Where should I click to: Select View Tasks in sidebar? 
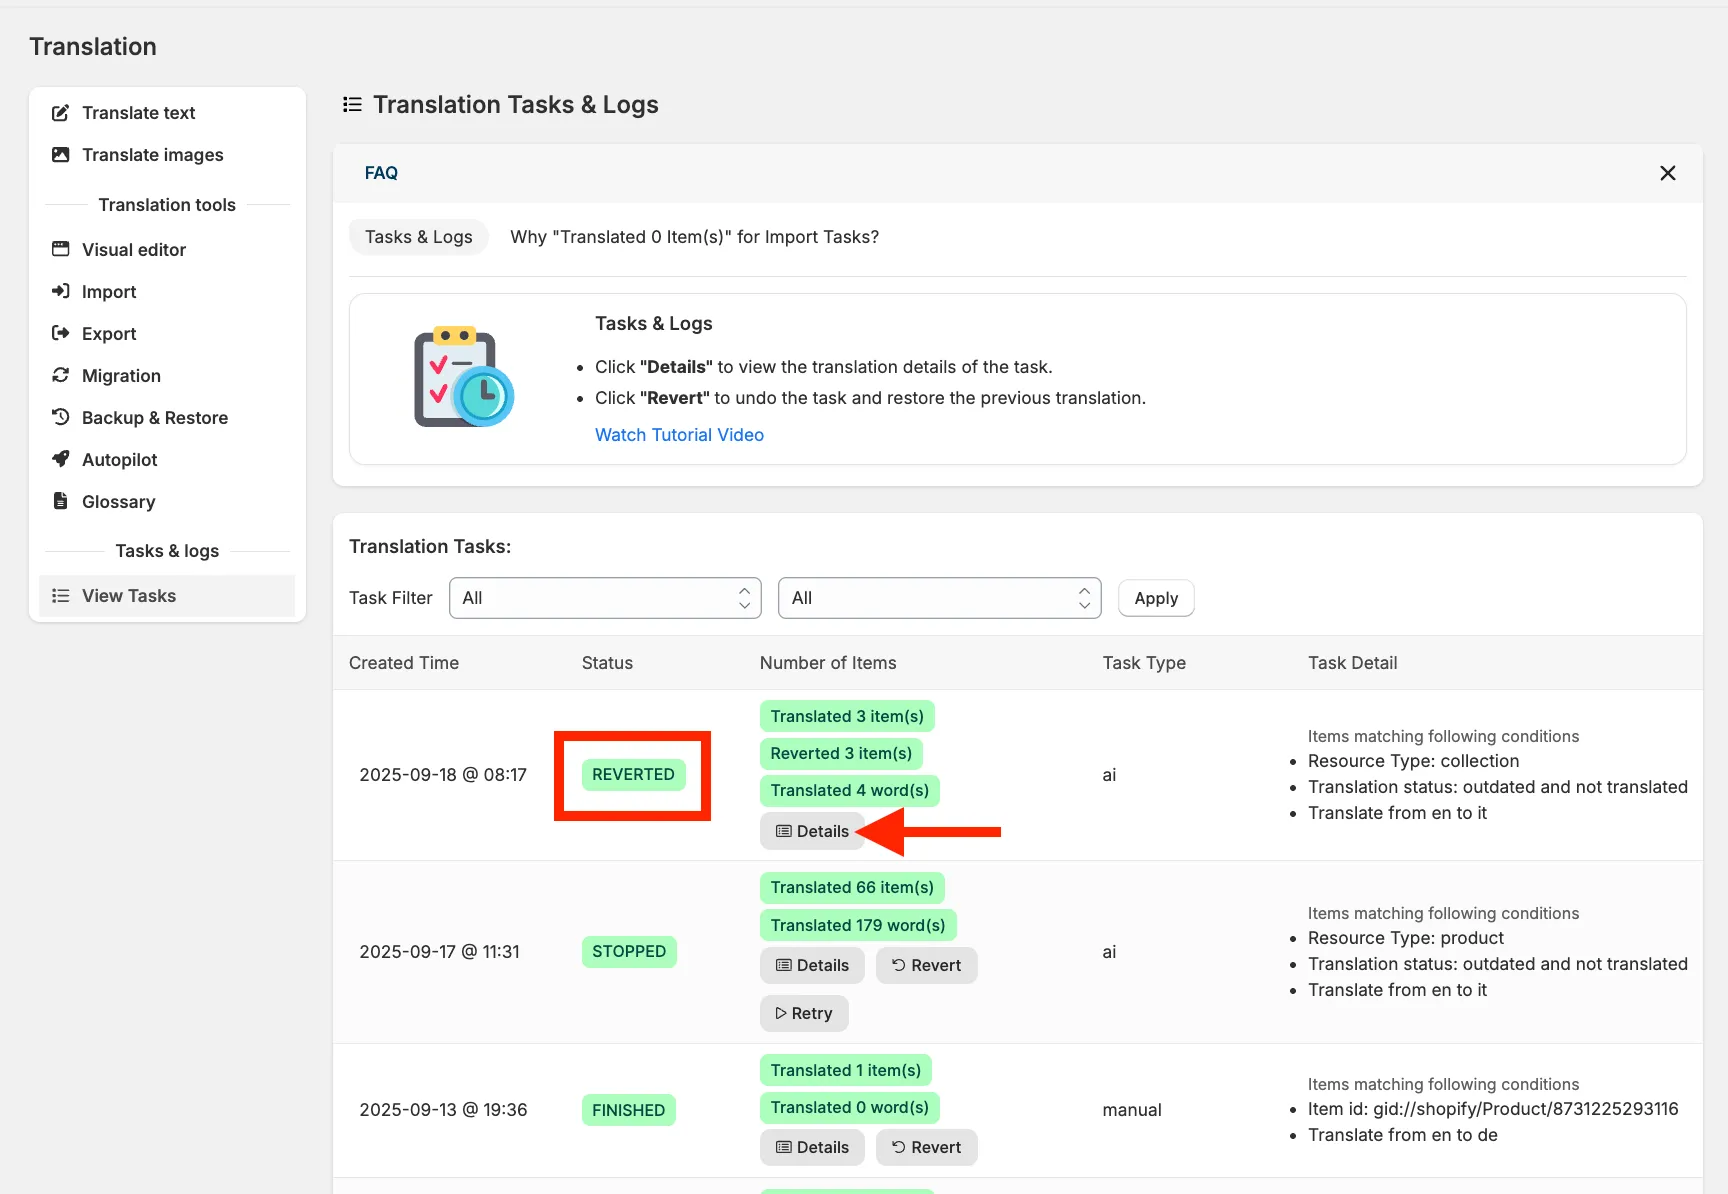166,596
